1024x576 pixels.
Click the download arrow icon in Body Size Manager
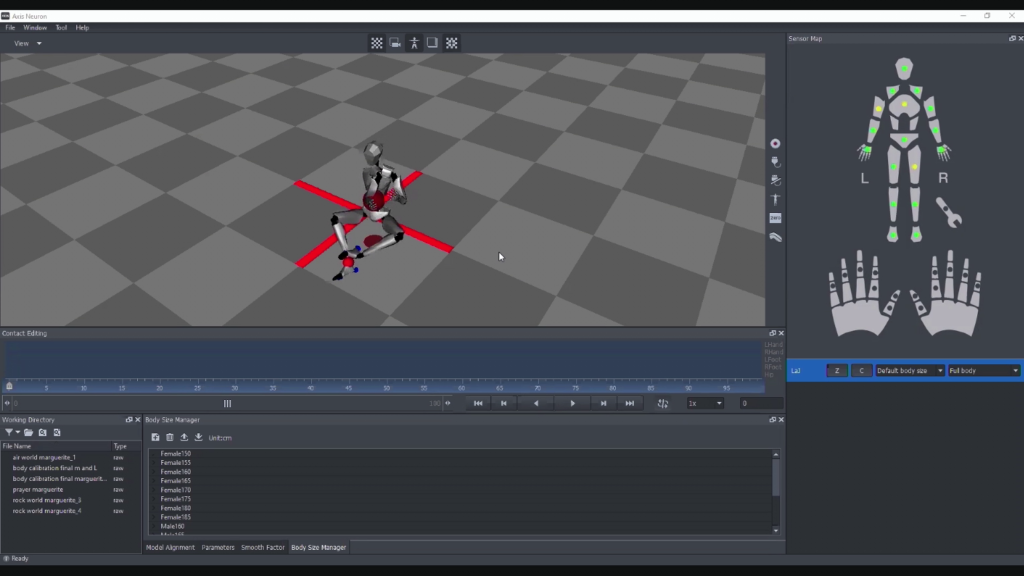pos(199,438)
